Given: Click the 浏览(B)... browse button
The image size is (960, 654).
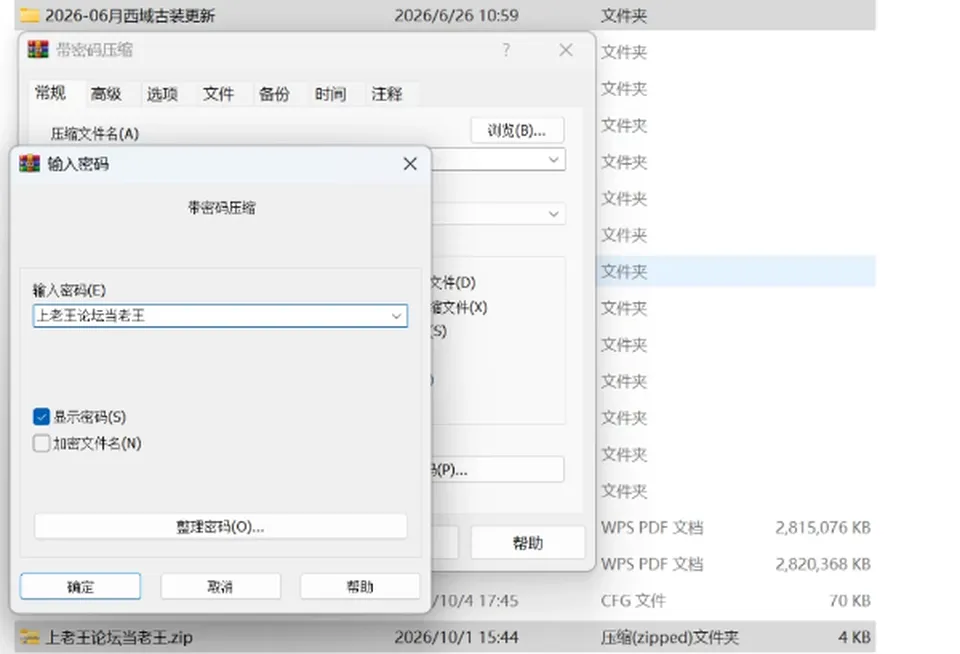Looking at the screenshot, I should coord(517,130).
